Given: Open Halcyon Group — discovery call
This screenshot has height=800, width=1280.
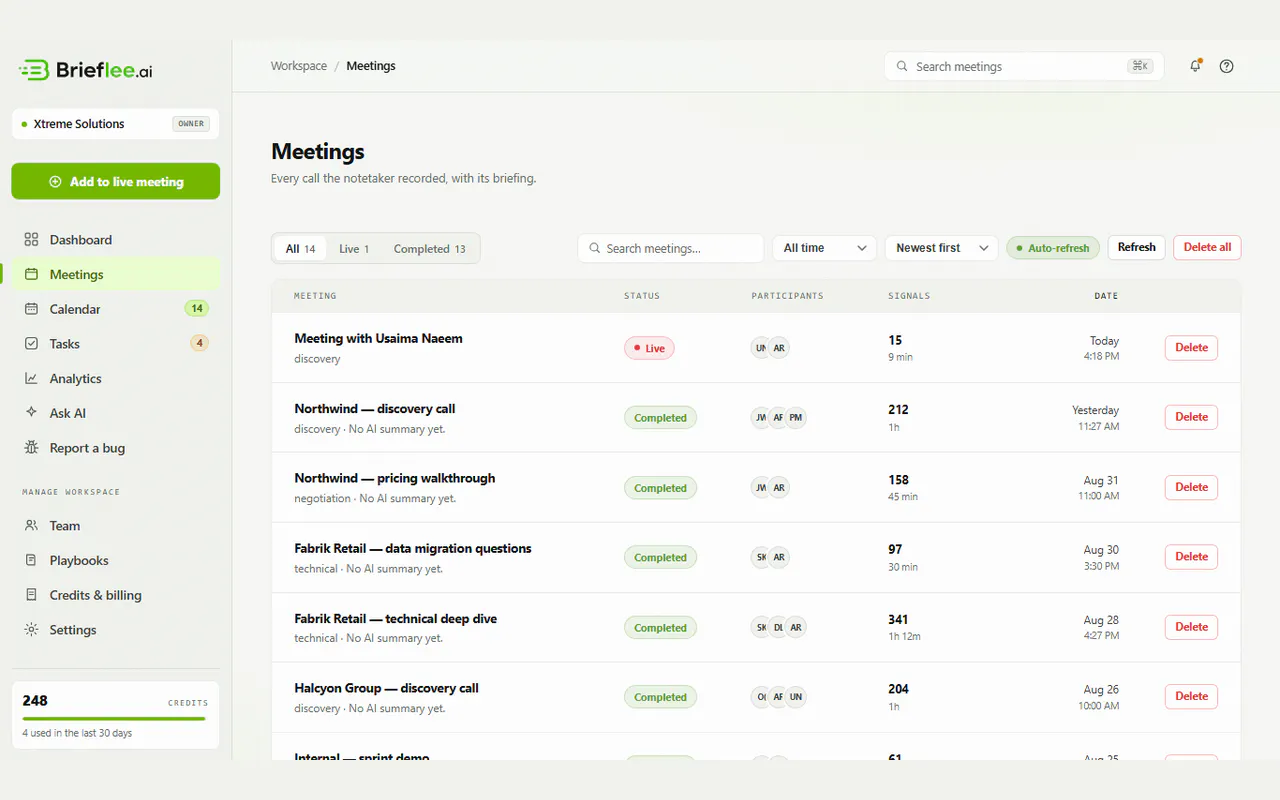Looking at the screenshot, I should [x=386, y=688].
